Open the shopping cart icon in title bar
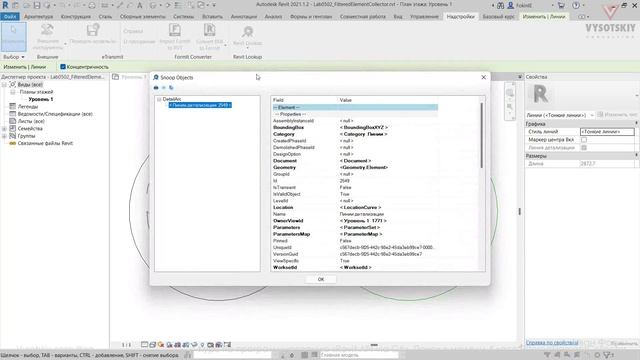 click(561, 5)
